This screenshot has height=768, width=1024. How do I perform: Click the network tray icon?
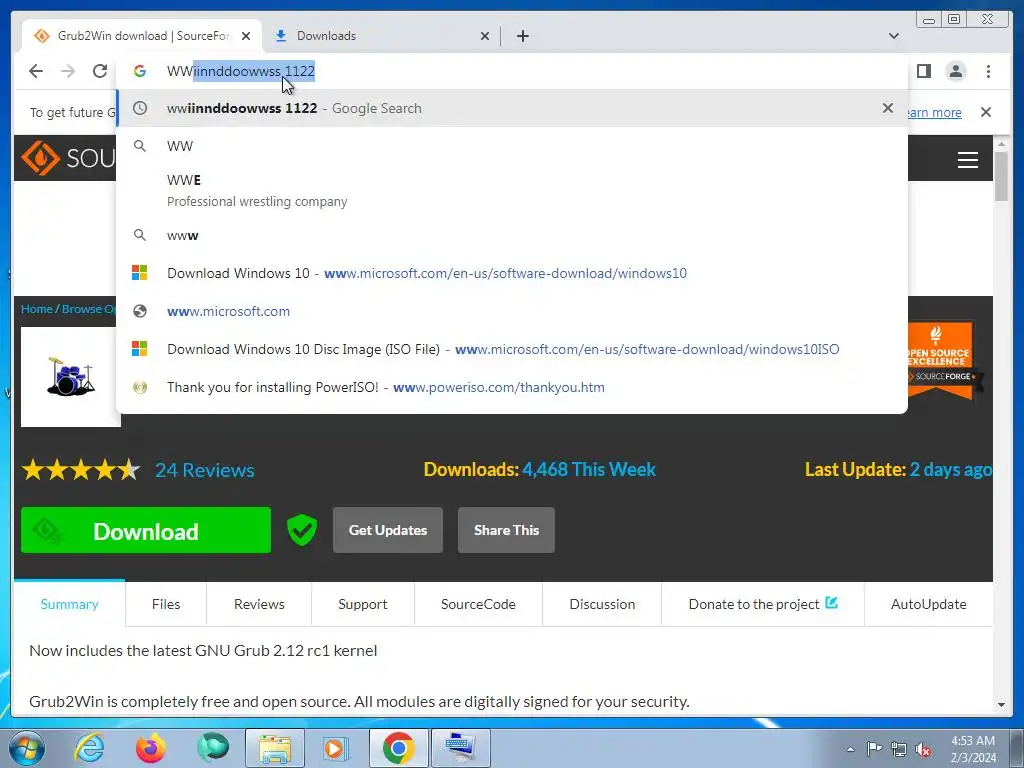[899, 749]
